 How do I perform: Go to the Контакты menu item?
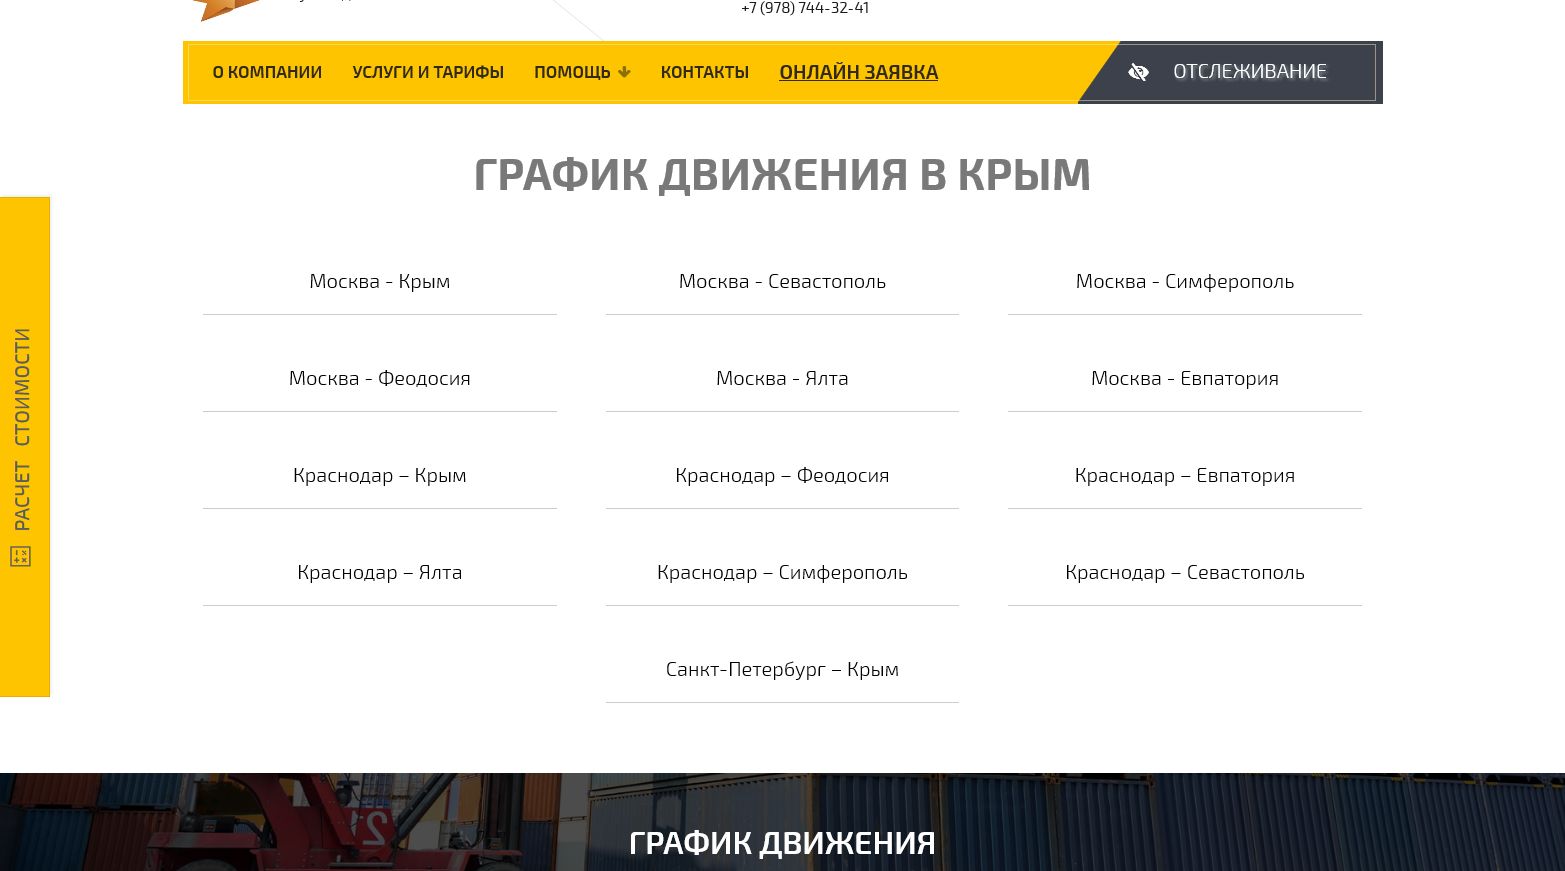pyautogui.click(x=705, y=72)
